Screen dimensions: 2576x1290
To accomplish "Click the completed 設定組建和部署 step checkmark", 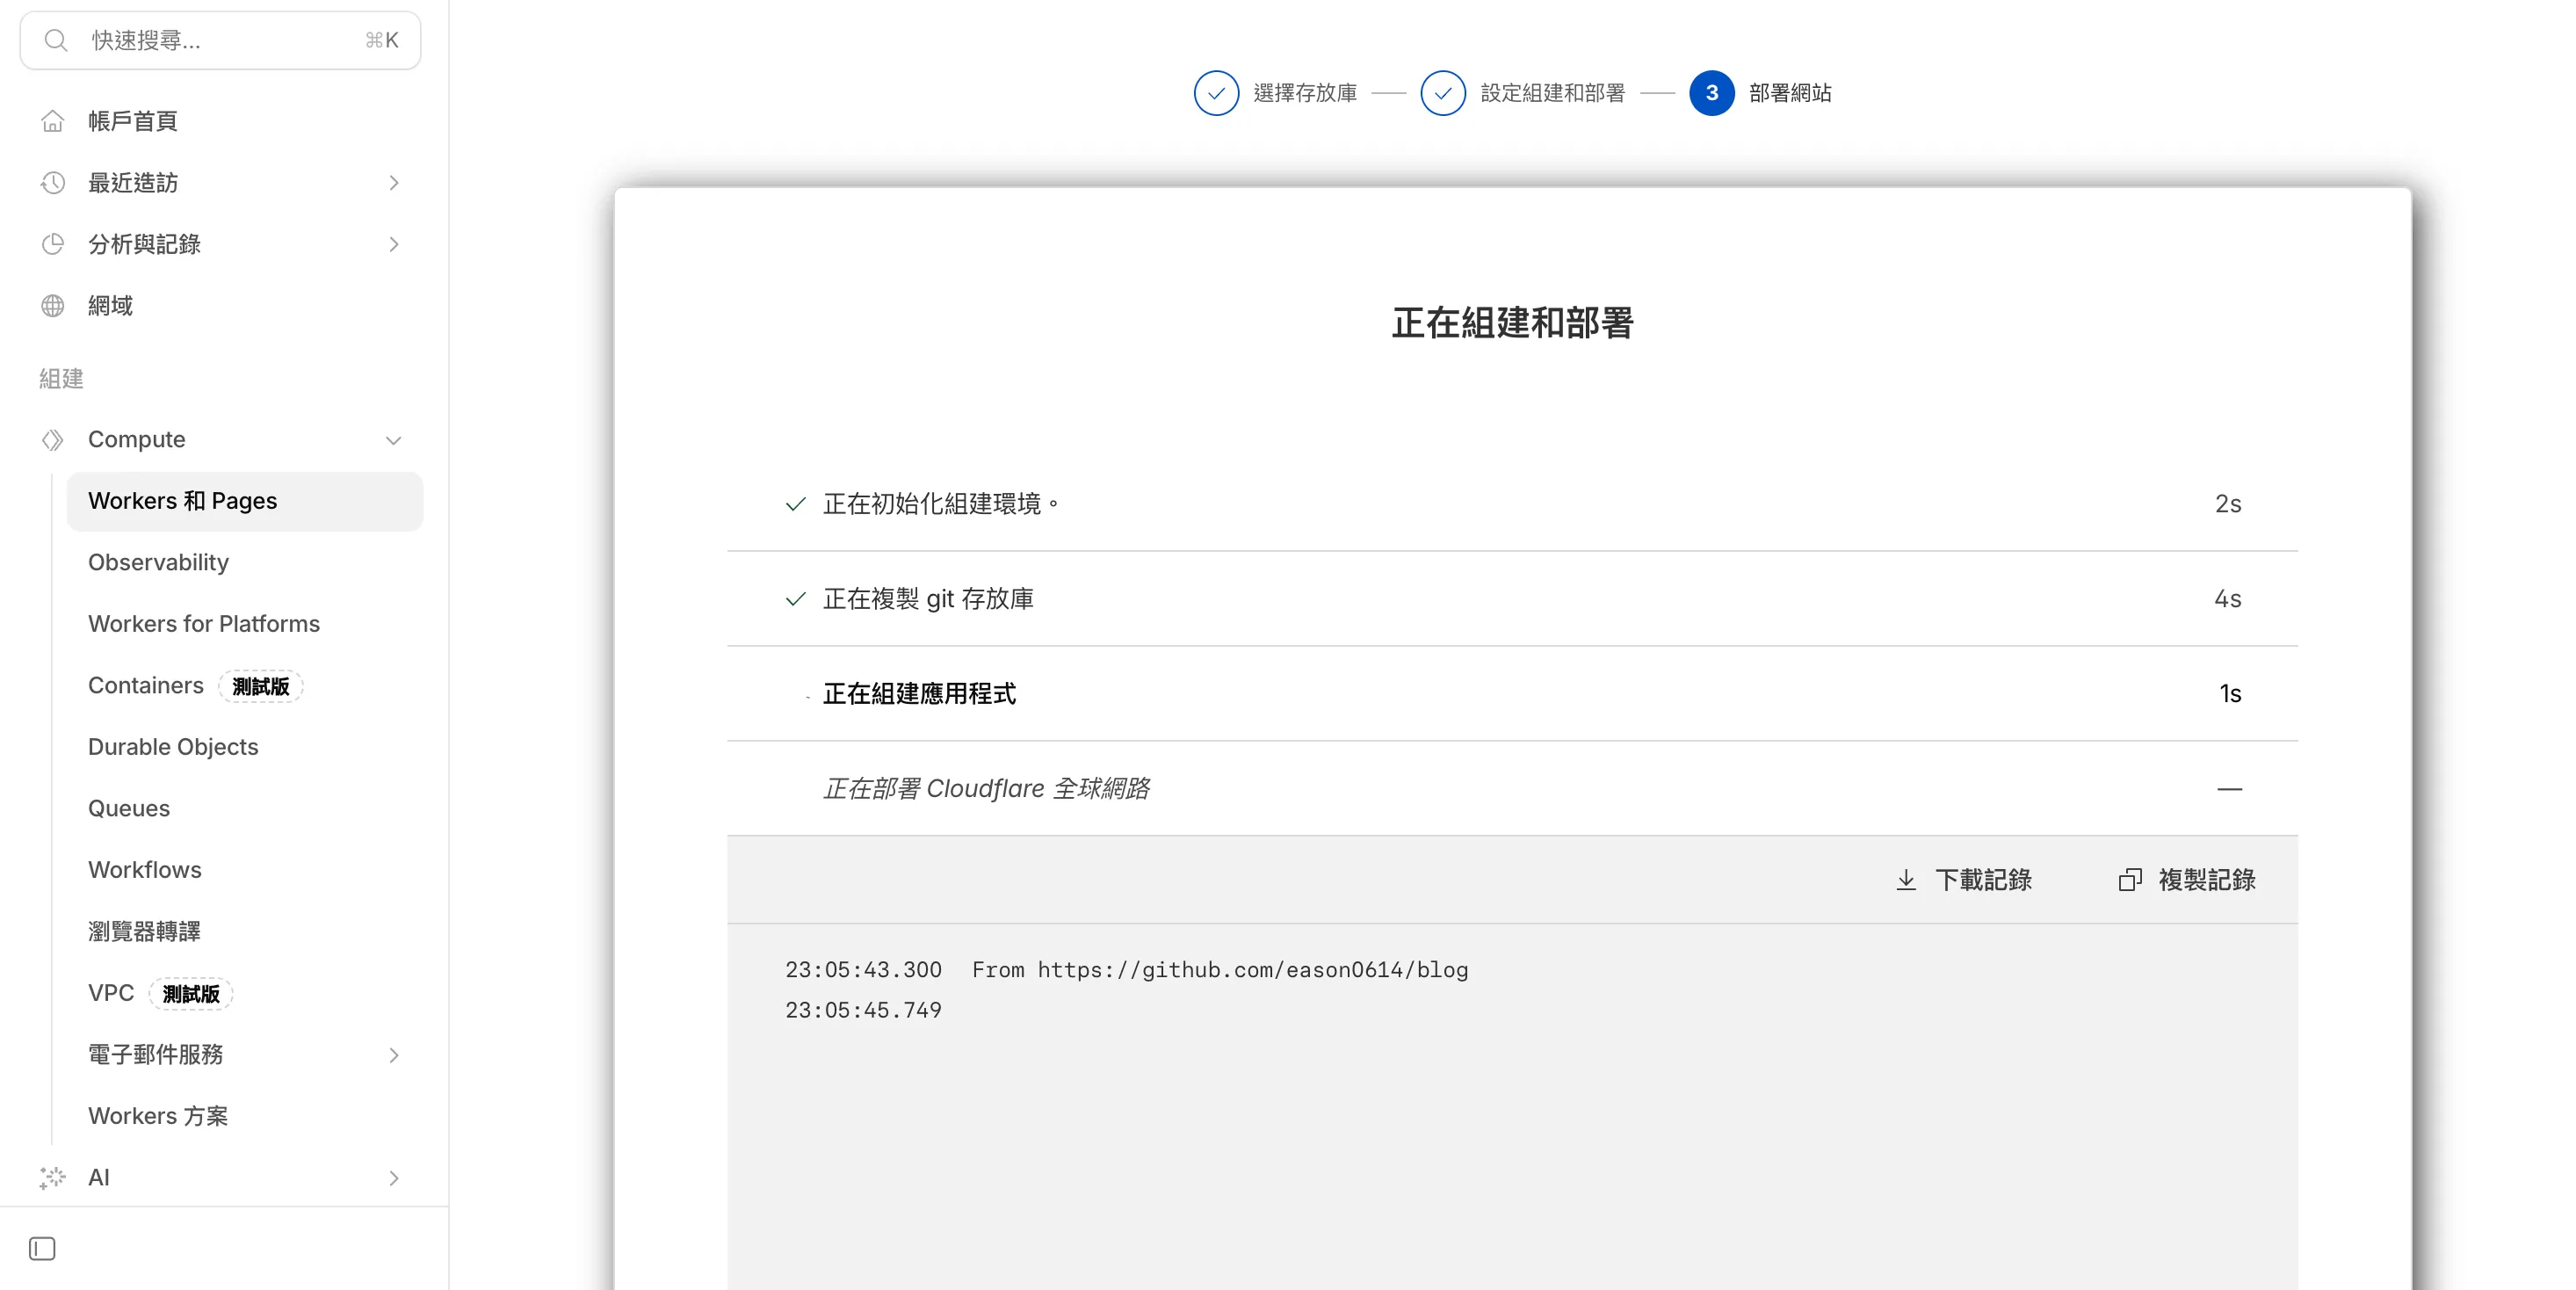I will (1442, 93).
